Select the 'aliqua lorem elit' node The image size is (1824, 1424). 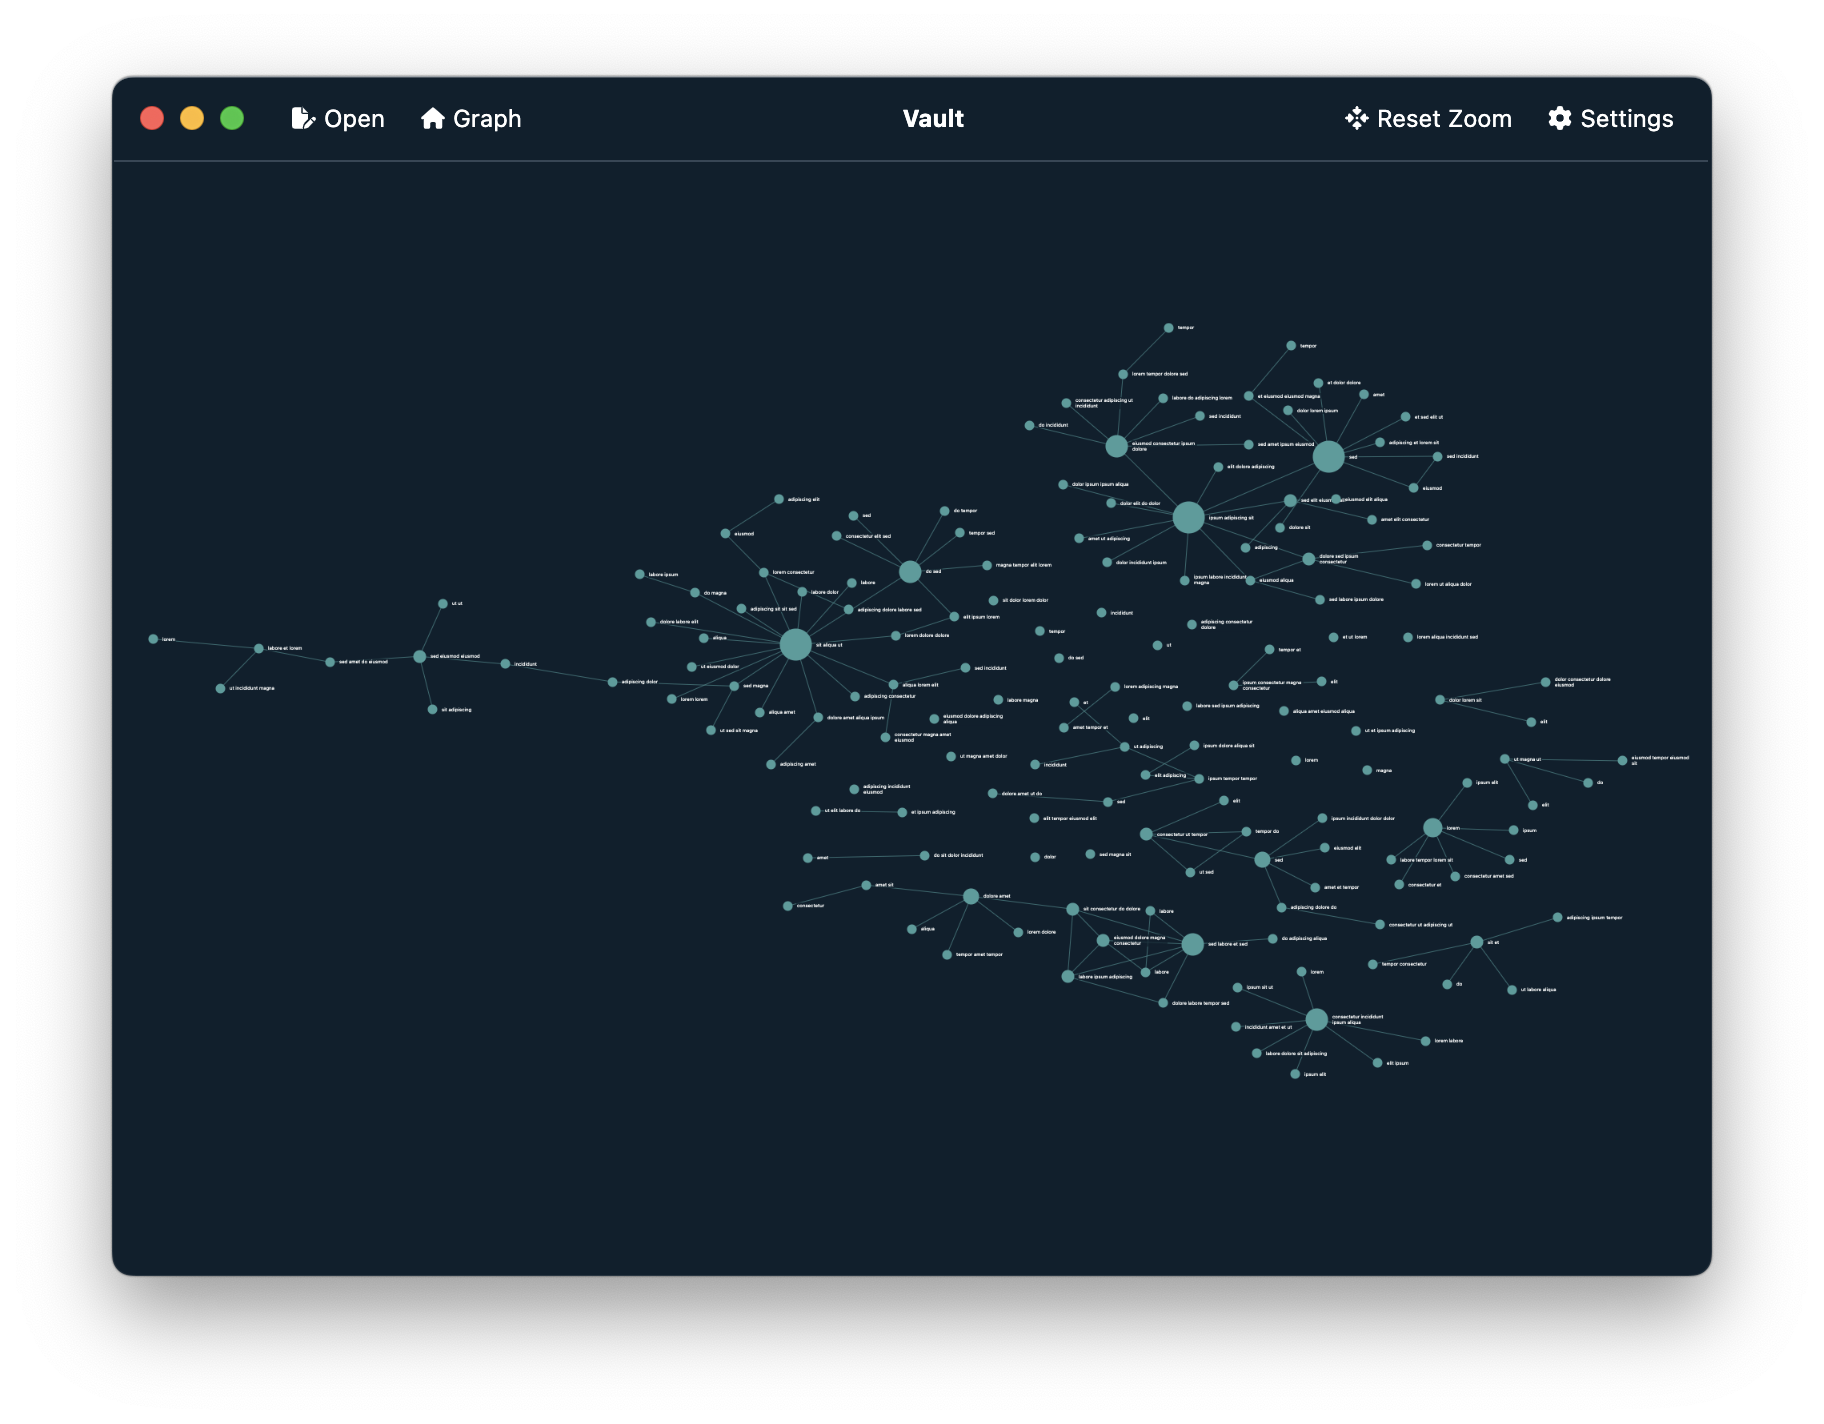(x=894, y=685)
